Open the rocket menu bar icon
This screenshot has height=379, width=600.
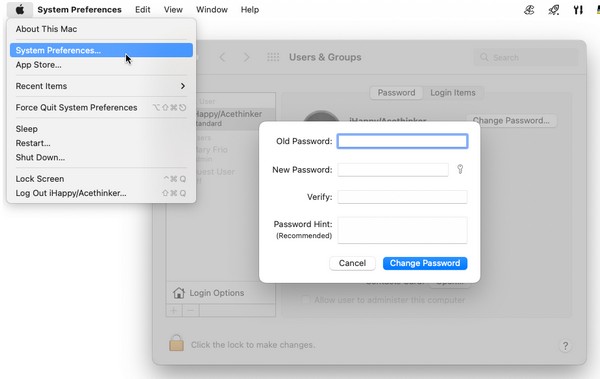[554, 10]
